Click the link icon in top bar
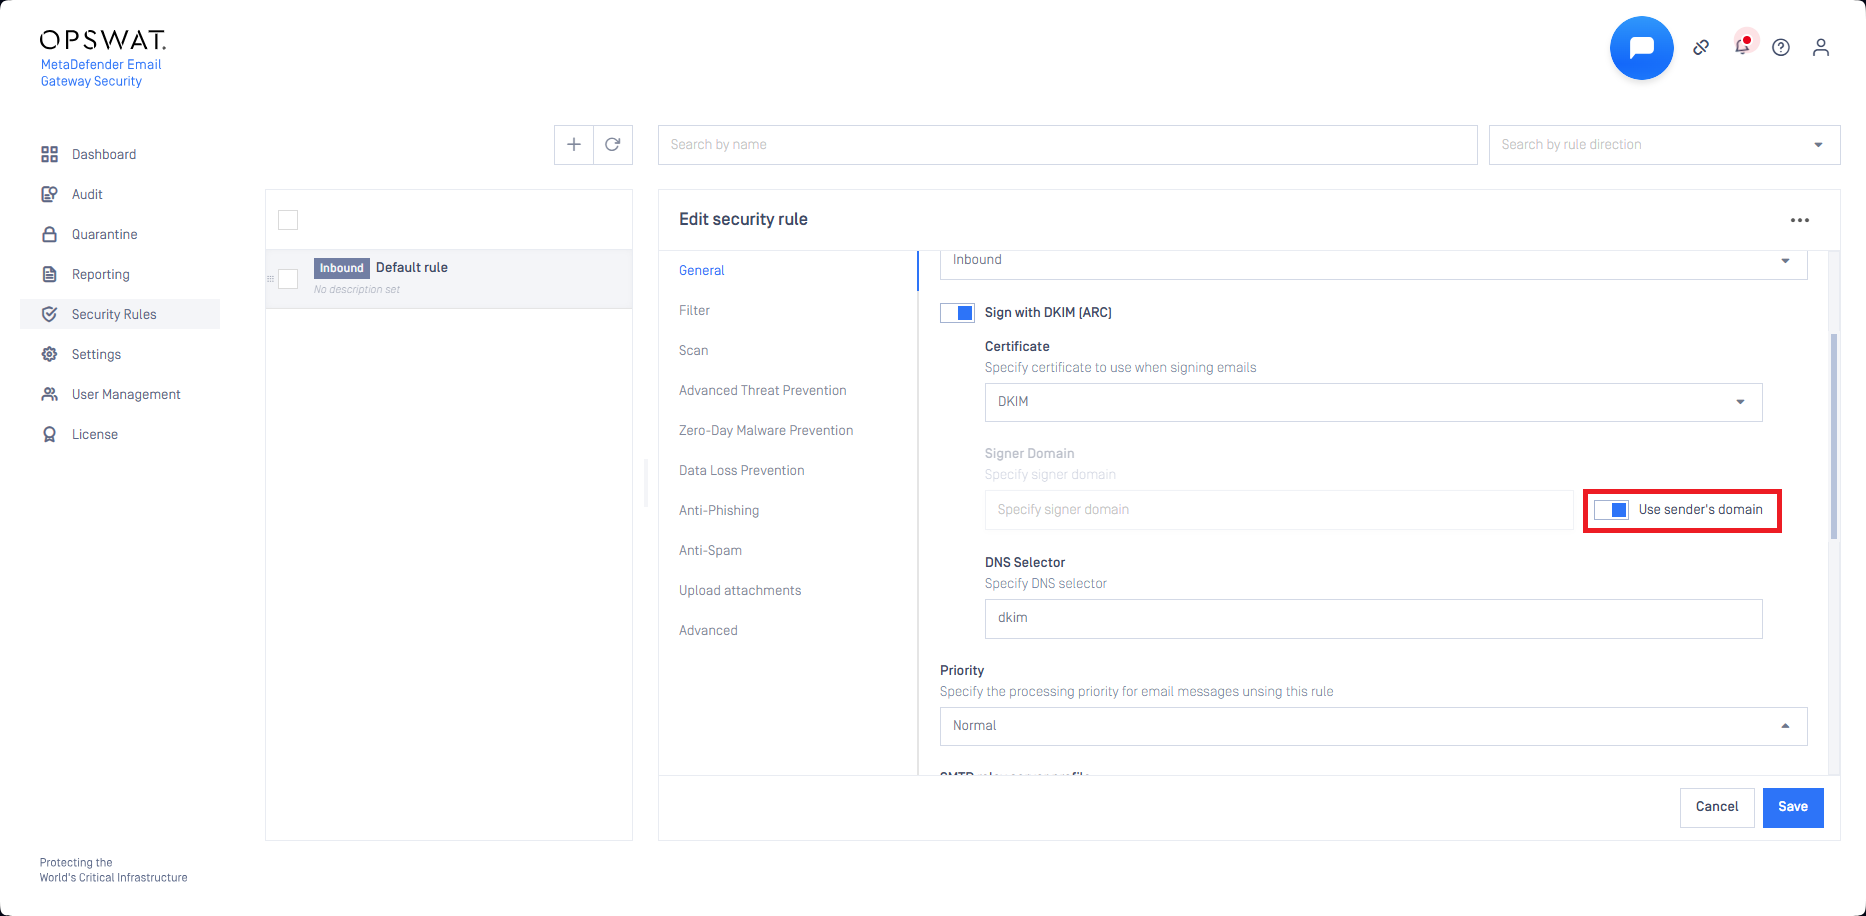The image size is (1866, 916). pos(1701,47)
